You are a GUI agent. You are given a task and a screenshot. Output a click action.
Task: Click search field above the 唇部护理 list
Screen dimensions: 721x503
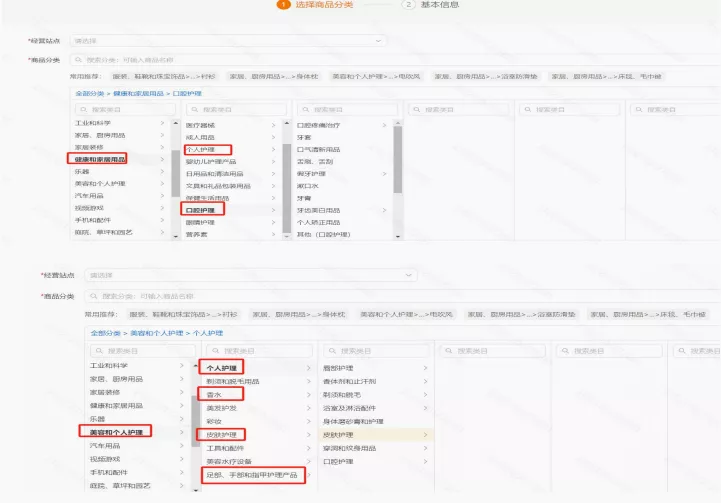(376, 351)
